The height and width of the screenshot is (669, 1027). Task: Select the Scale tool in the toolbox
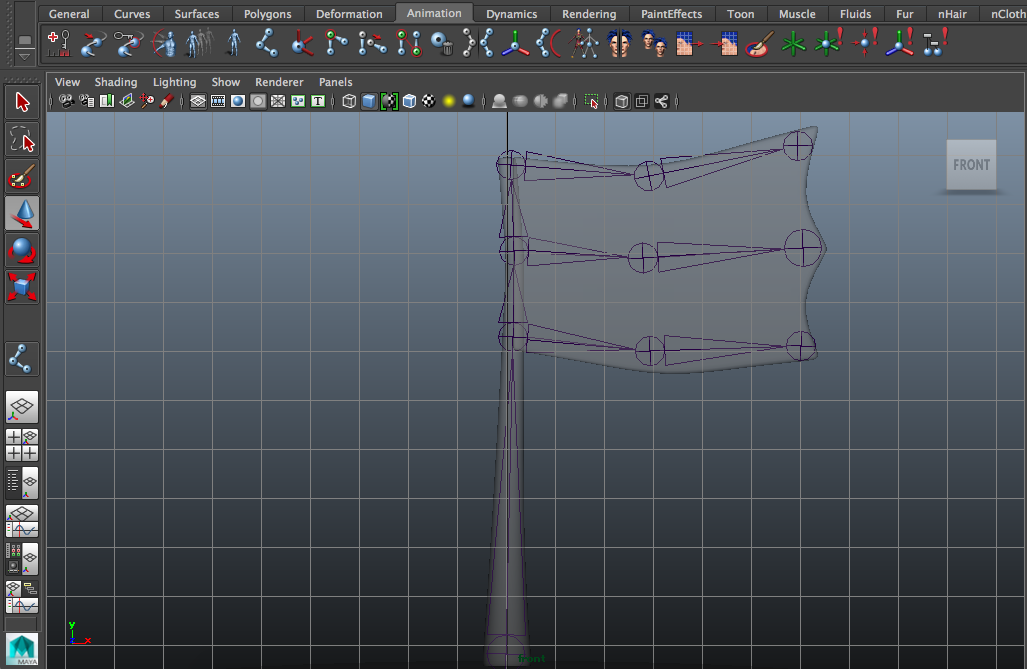coord(22,287)
